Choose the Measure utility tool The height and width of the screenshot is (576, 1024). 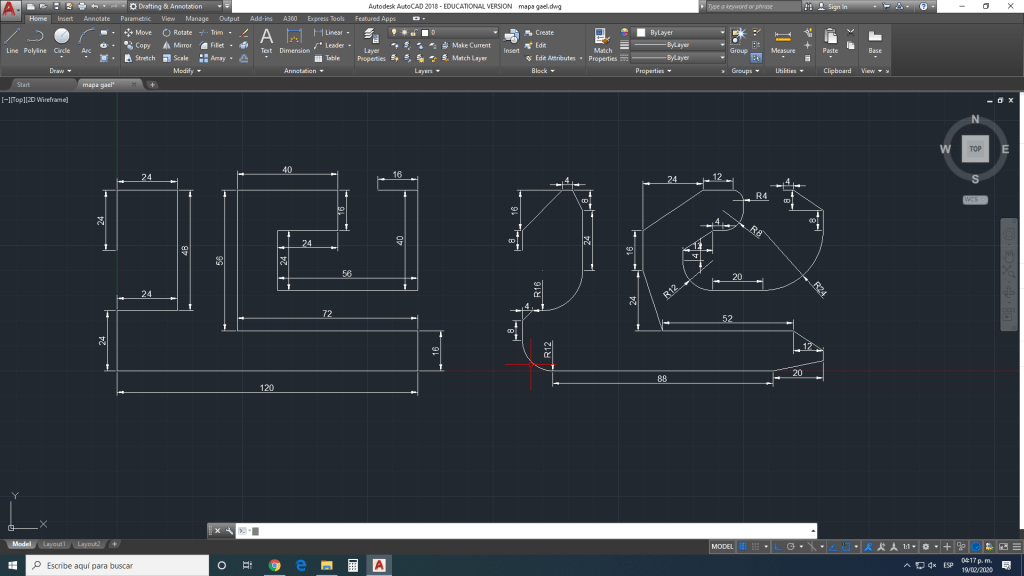[x=783, y=40]
